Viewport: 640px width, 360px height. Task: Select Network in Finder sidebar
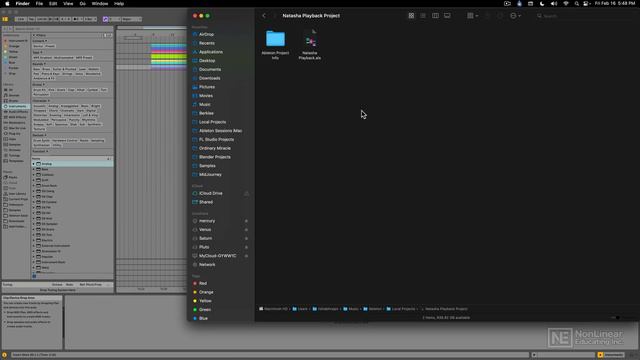point(207,264)
